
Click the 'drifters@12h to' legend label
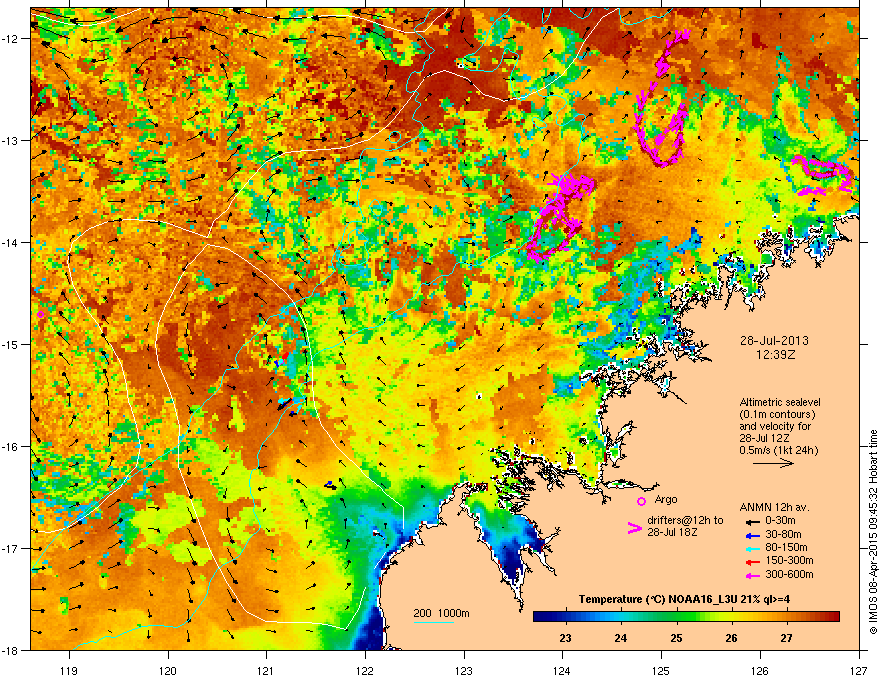click(x=685, y=521)
